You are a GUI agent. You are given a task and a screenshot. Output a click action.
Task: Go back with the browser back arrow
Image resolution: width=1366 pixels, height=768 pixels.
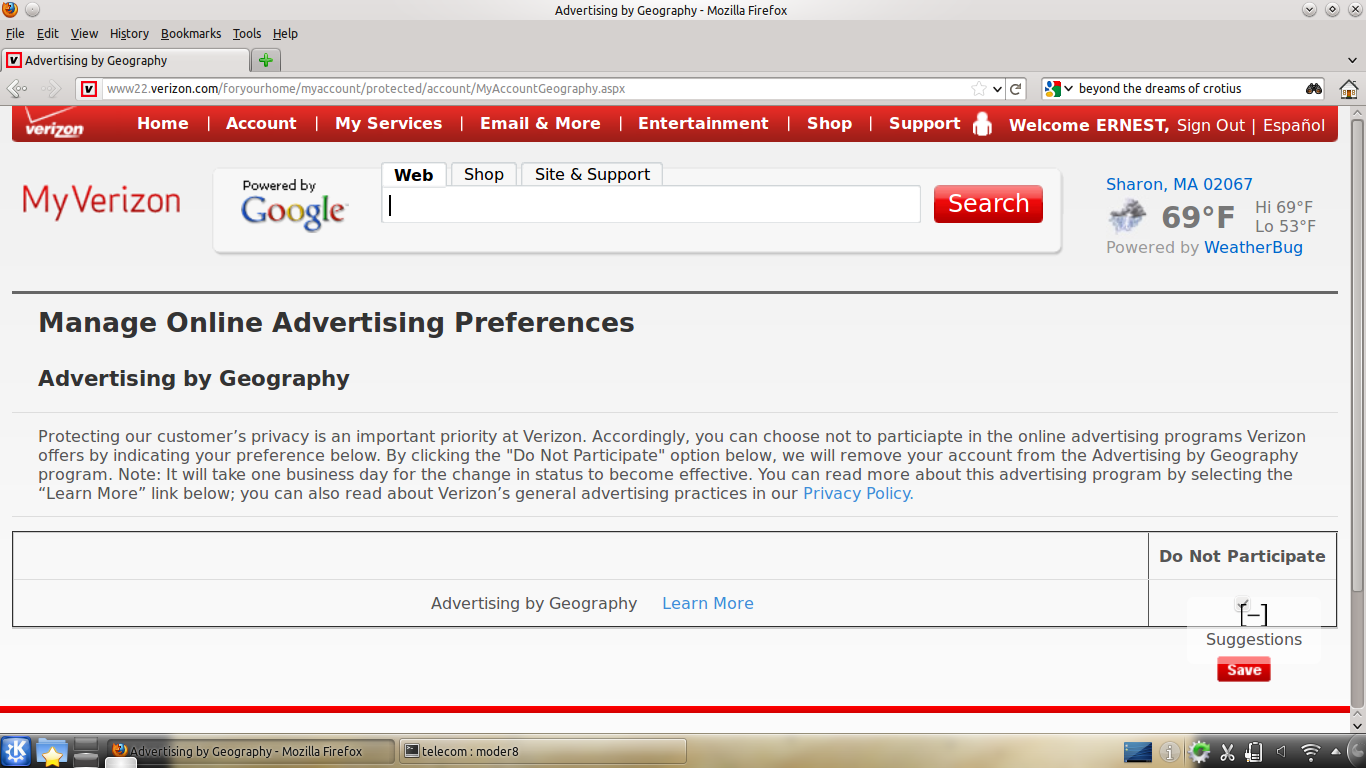coord(17,89)
